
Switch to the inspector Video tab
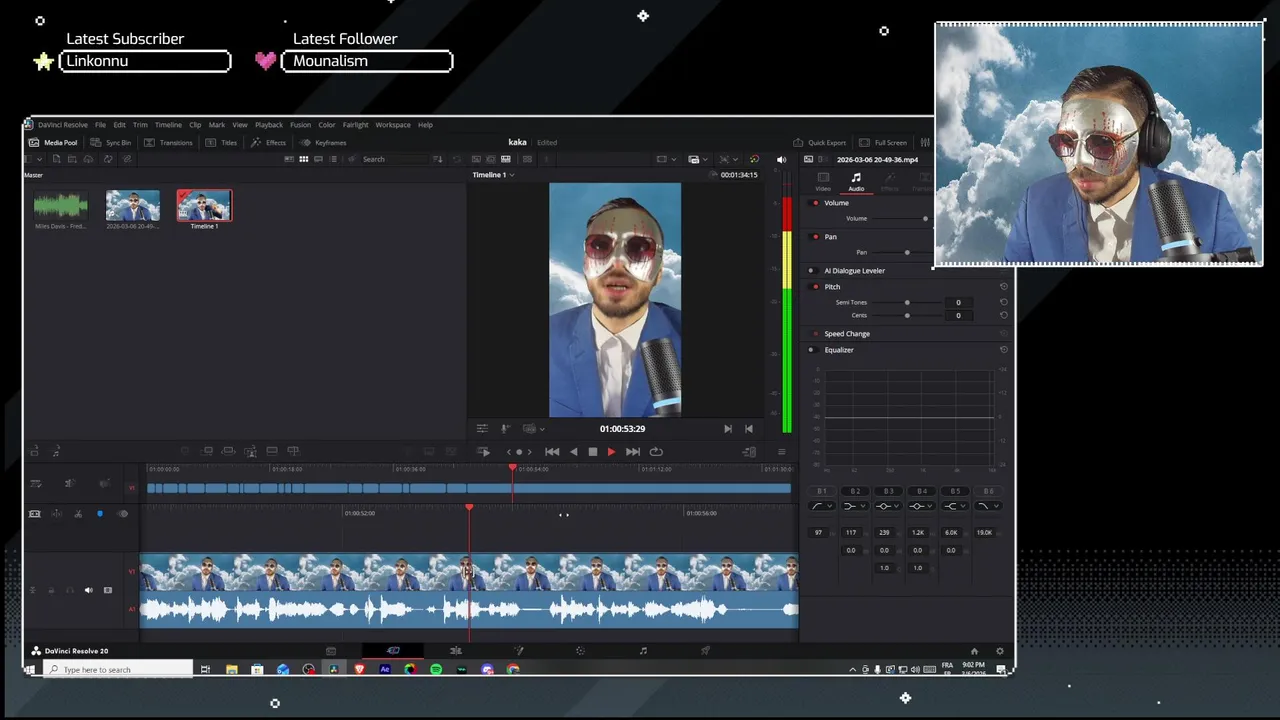pos(823,181)
